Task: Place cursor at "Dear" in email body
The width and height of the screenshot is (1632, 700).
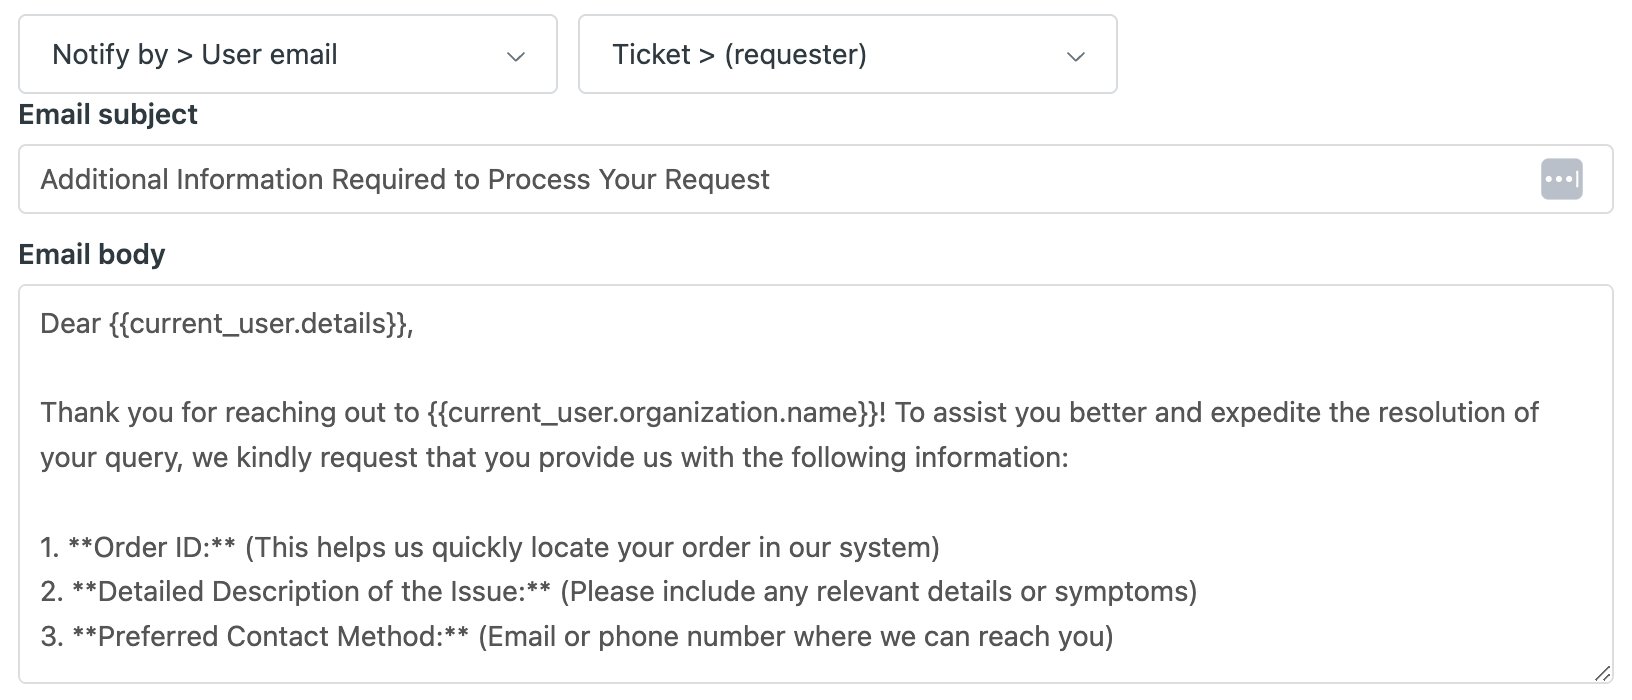Action: coord(70,324)
